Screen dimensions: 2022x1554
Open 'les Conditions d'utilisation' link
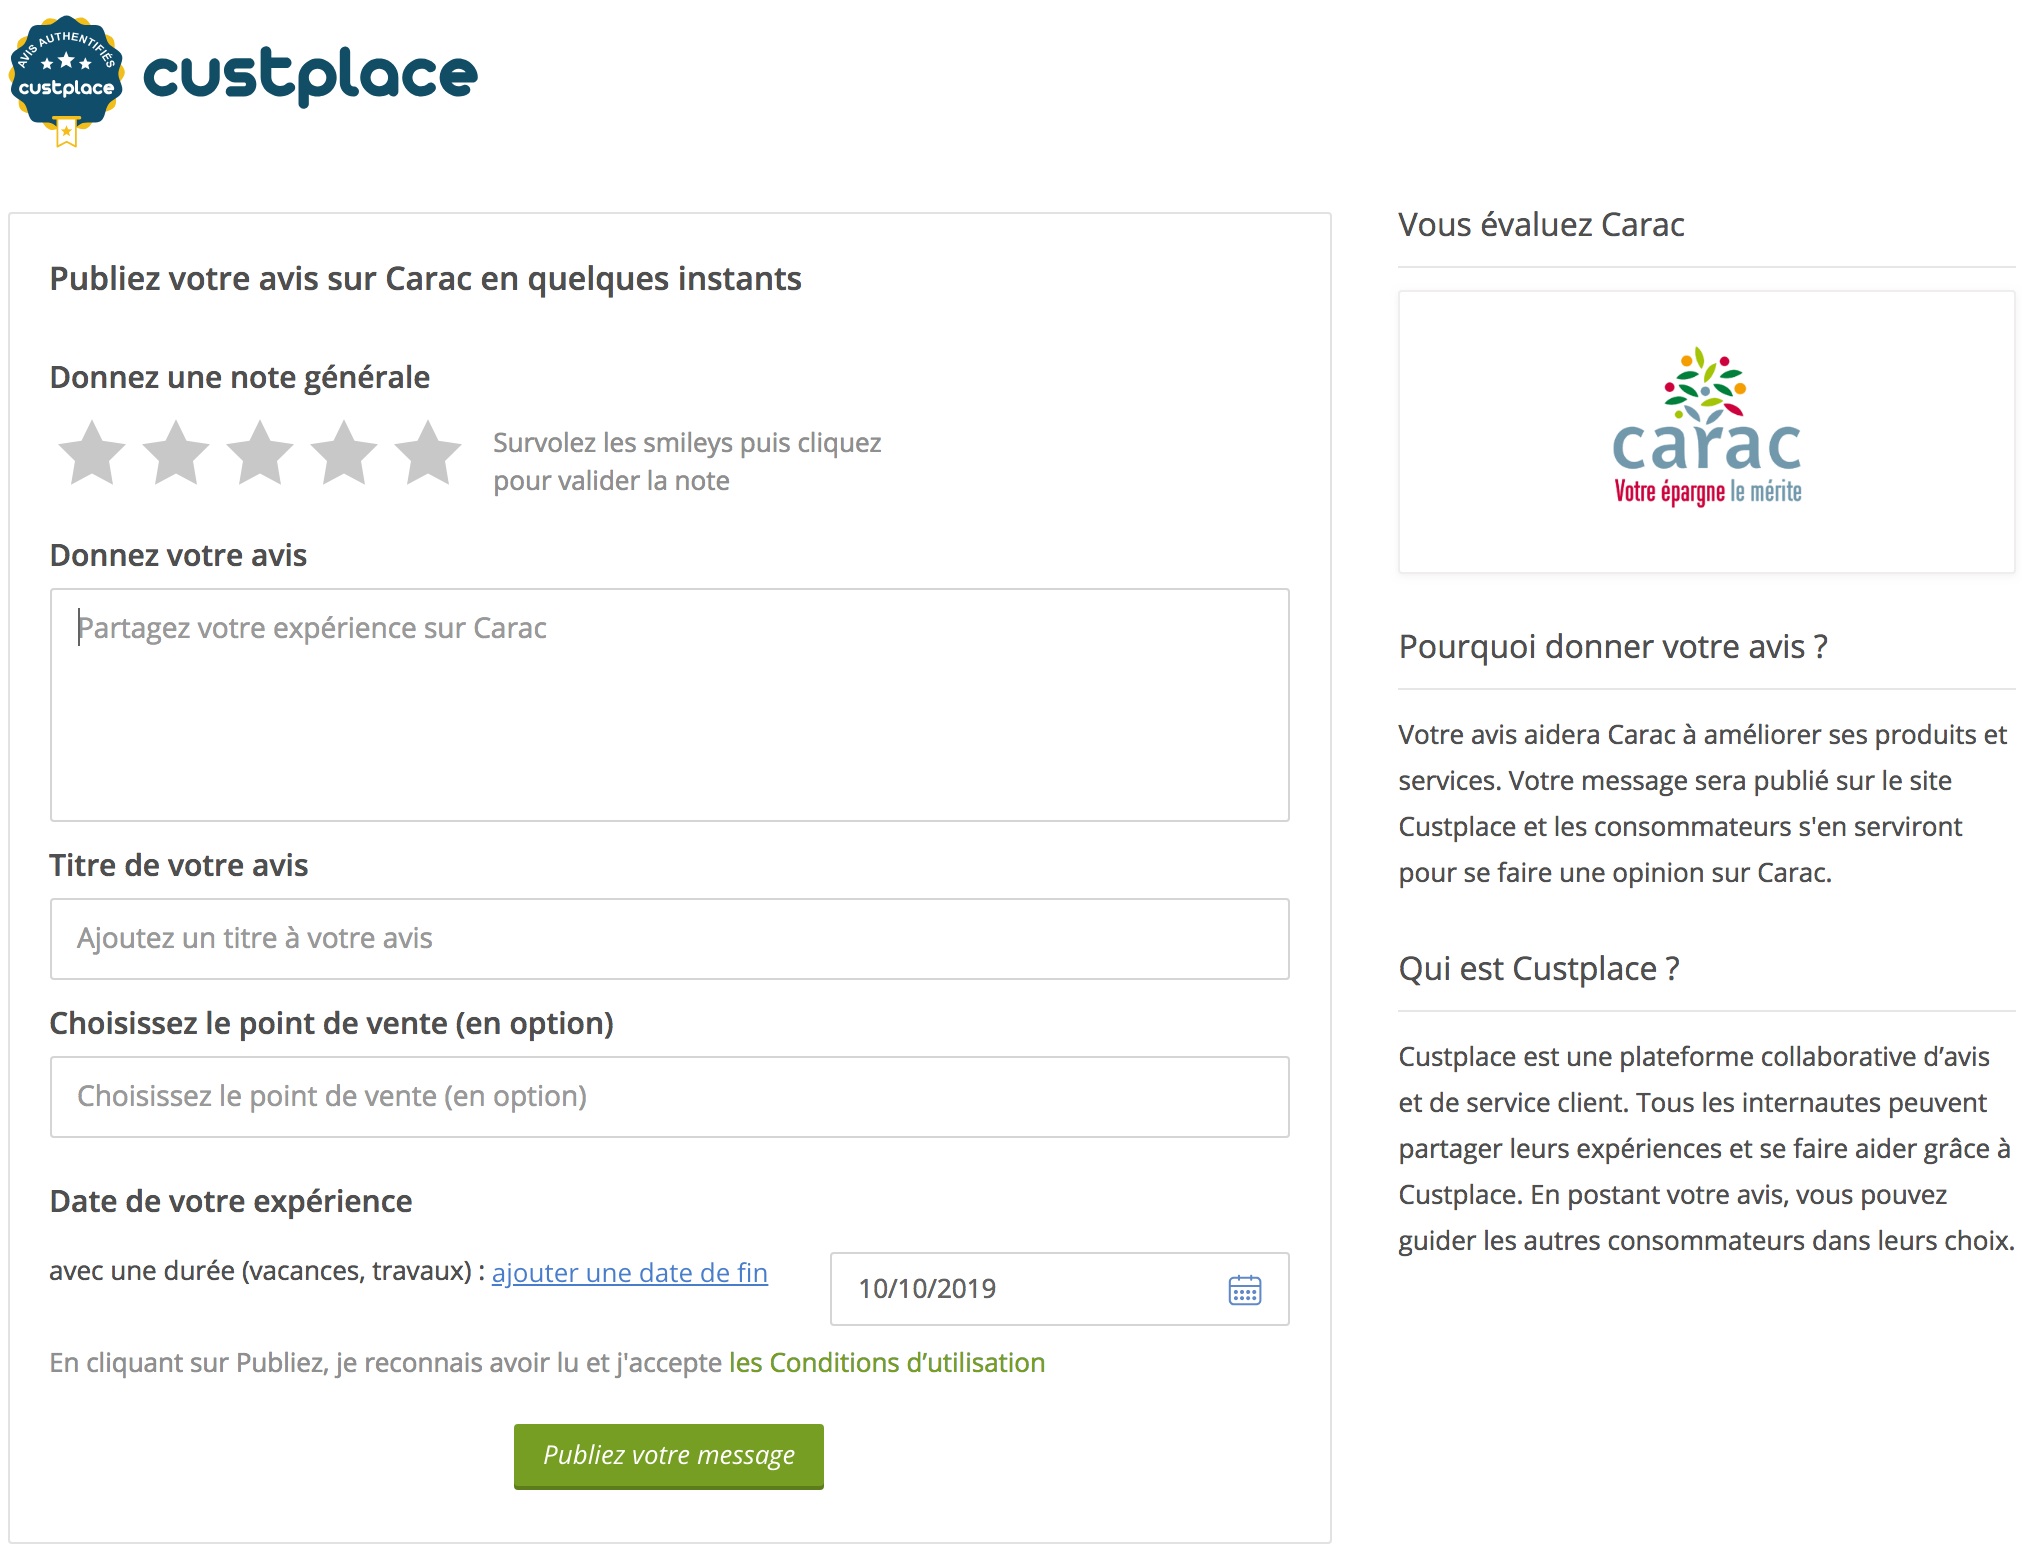[887, 1363]
